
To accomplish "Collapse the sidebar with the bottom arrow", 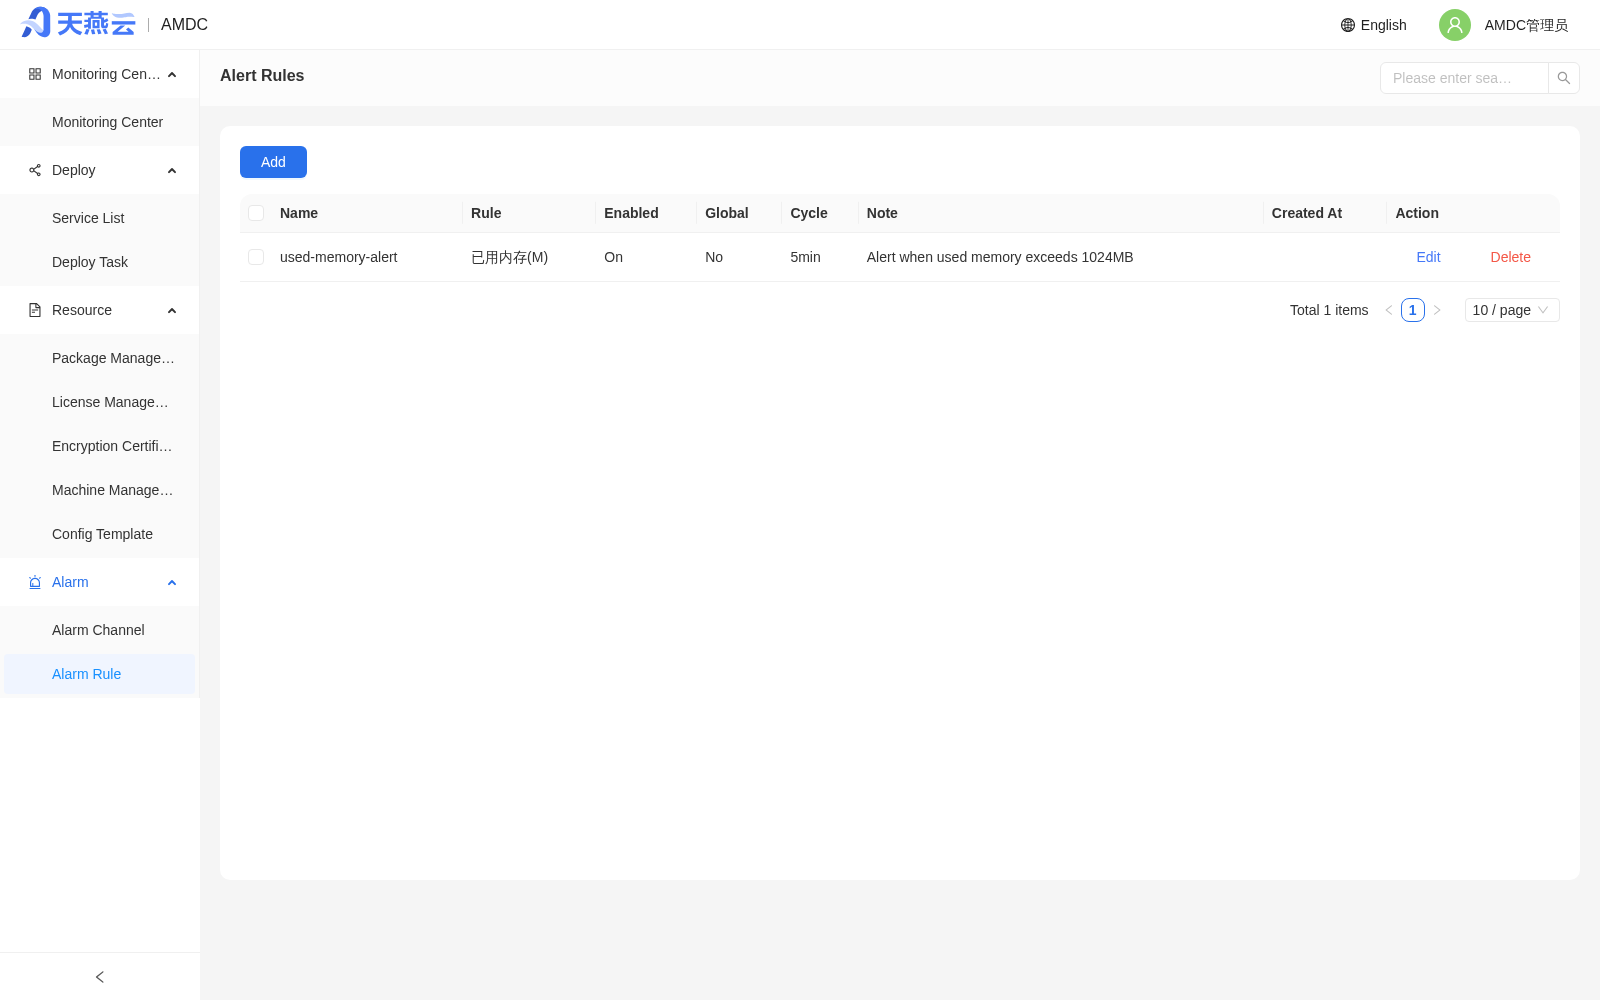I will tap(100, 977).
